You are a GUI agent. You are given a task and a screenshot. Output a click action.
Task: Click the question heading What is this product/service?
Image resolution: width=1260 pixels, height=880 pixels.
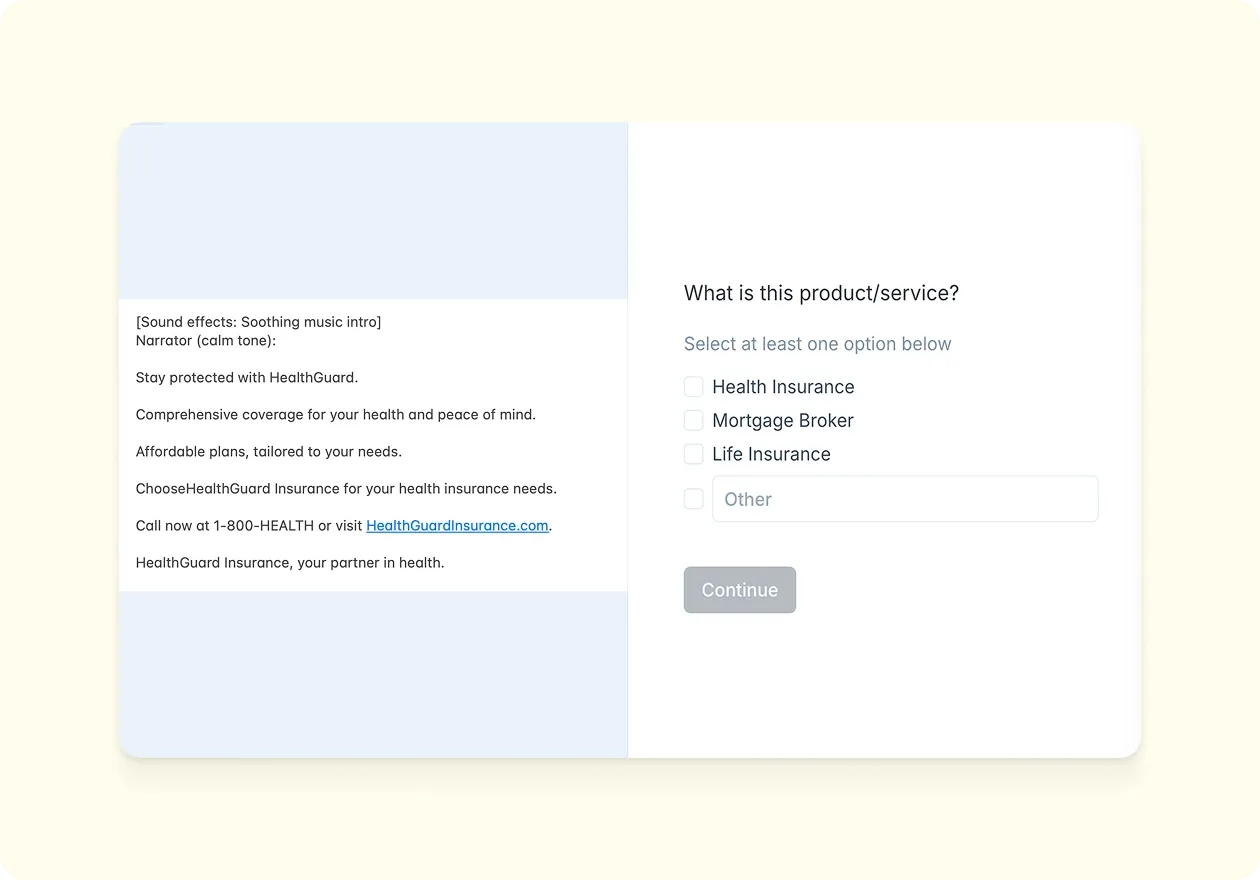pyautogui.click(x=820, y=293)
